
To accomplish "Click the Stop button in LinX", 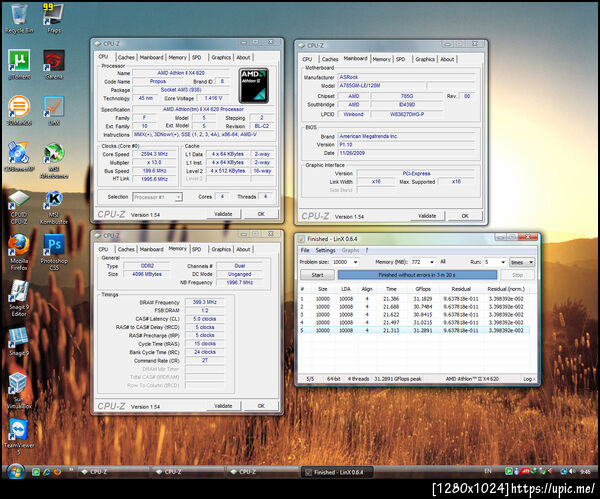I will (517, 275).
